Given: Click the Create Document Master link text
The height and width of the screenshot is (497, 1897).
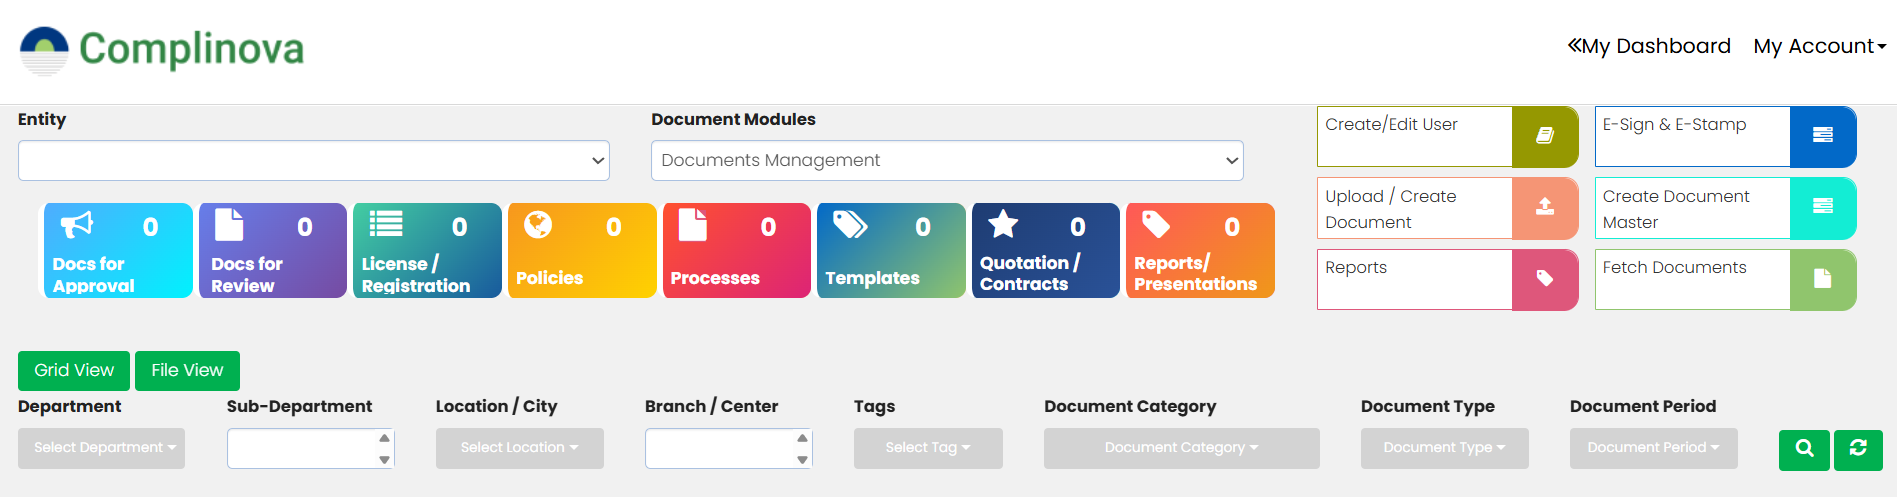Looking at the screenshot, I should tap(1676, 209).
